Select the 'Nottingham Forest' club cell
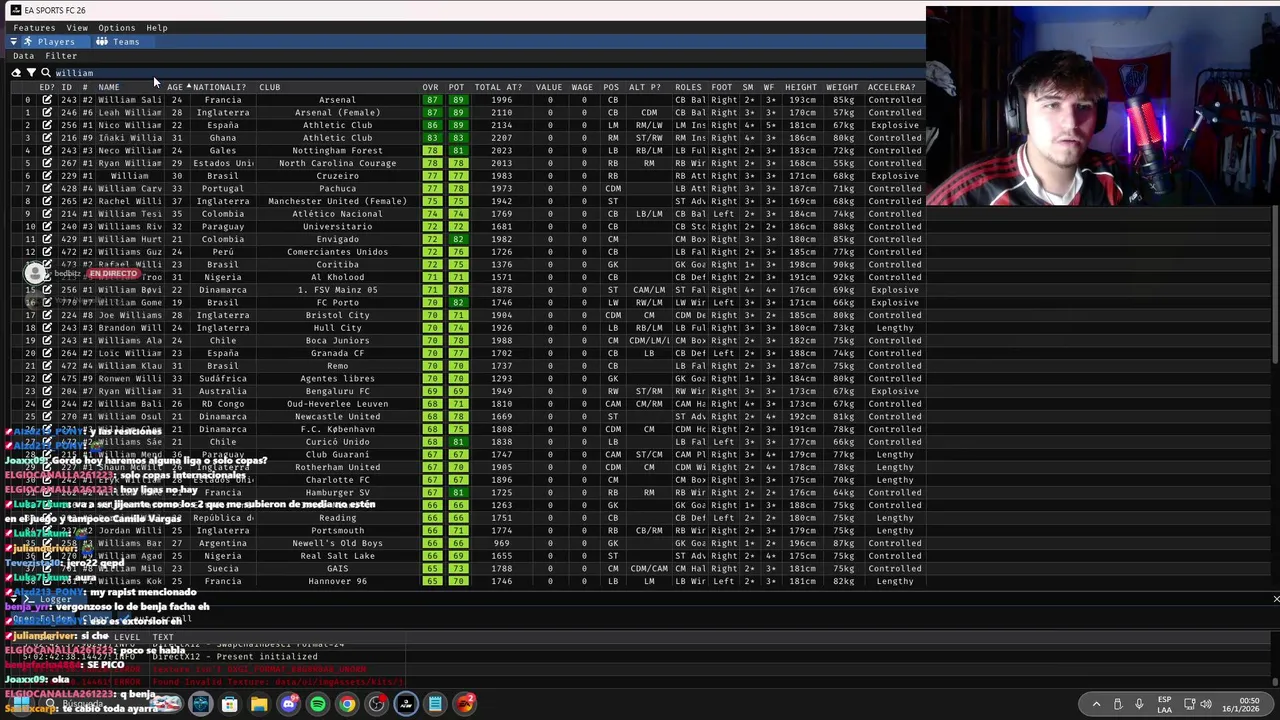The image size is (1280, 720). (x=337, y=151)
